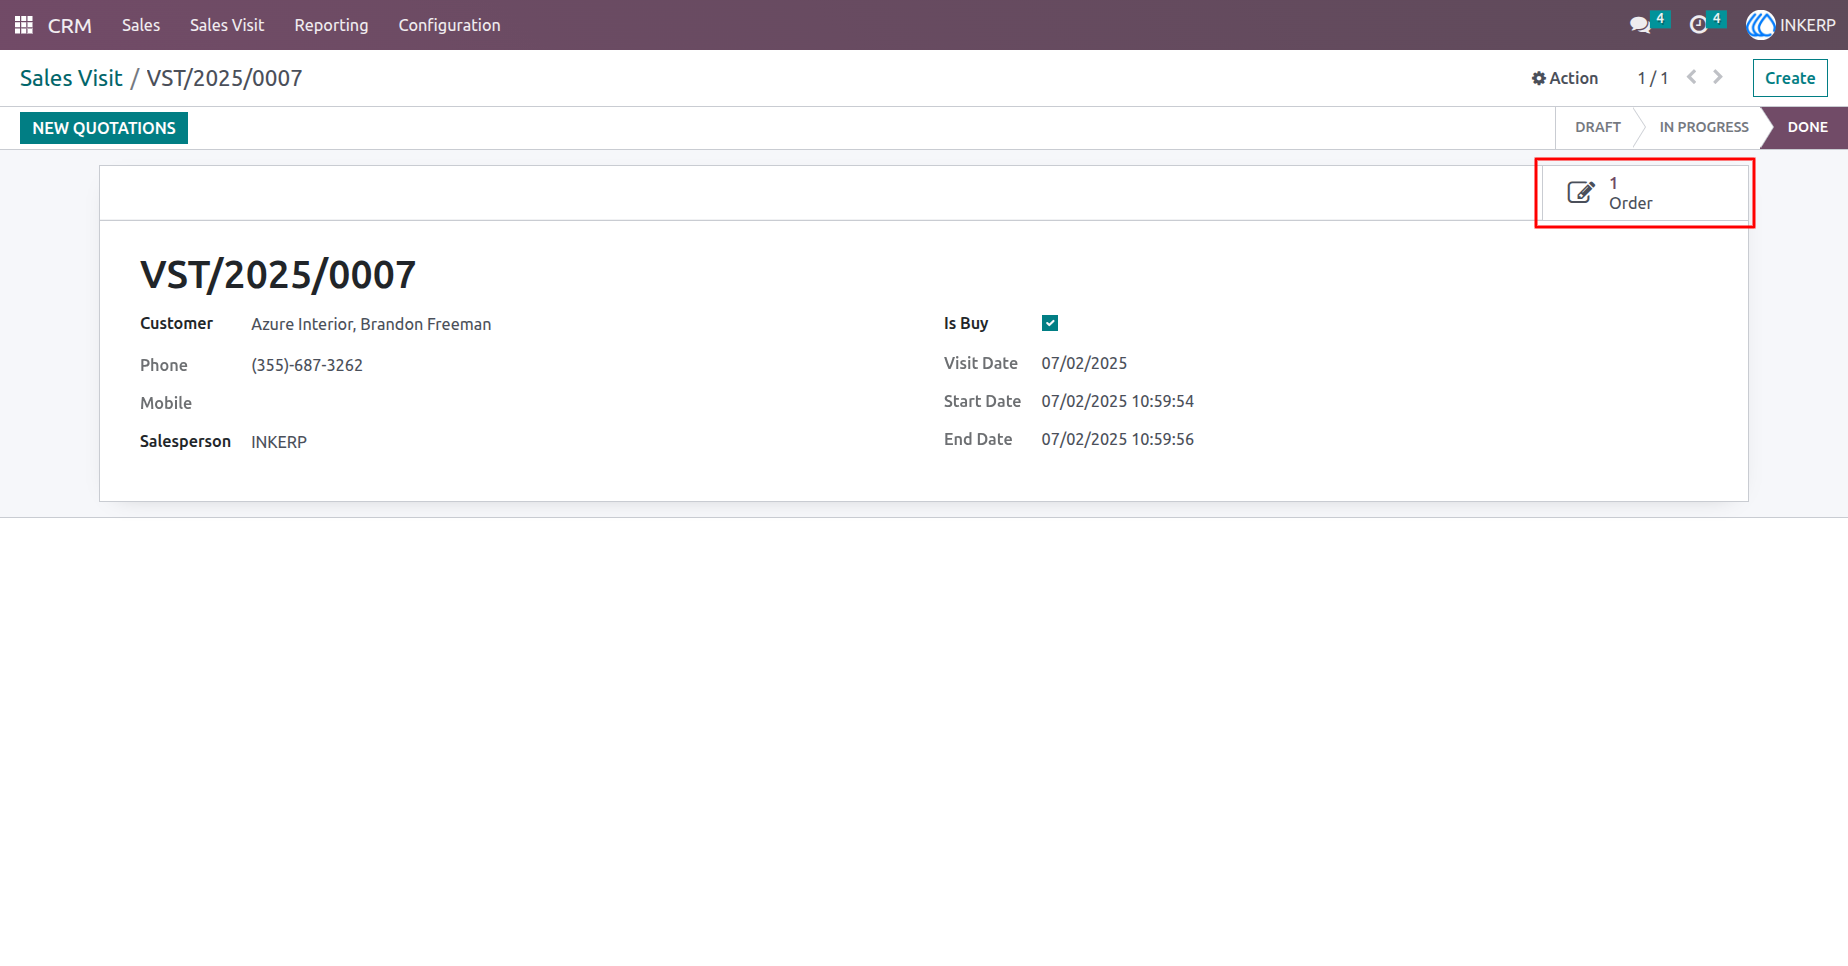
Task: Select the IN PROGRESS status stage
Action: tap(1704, 127)
